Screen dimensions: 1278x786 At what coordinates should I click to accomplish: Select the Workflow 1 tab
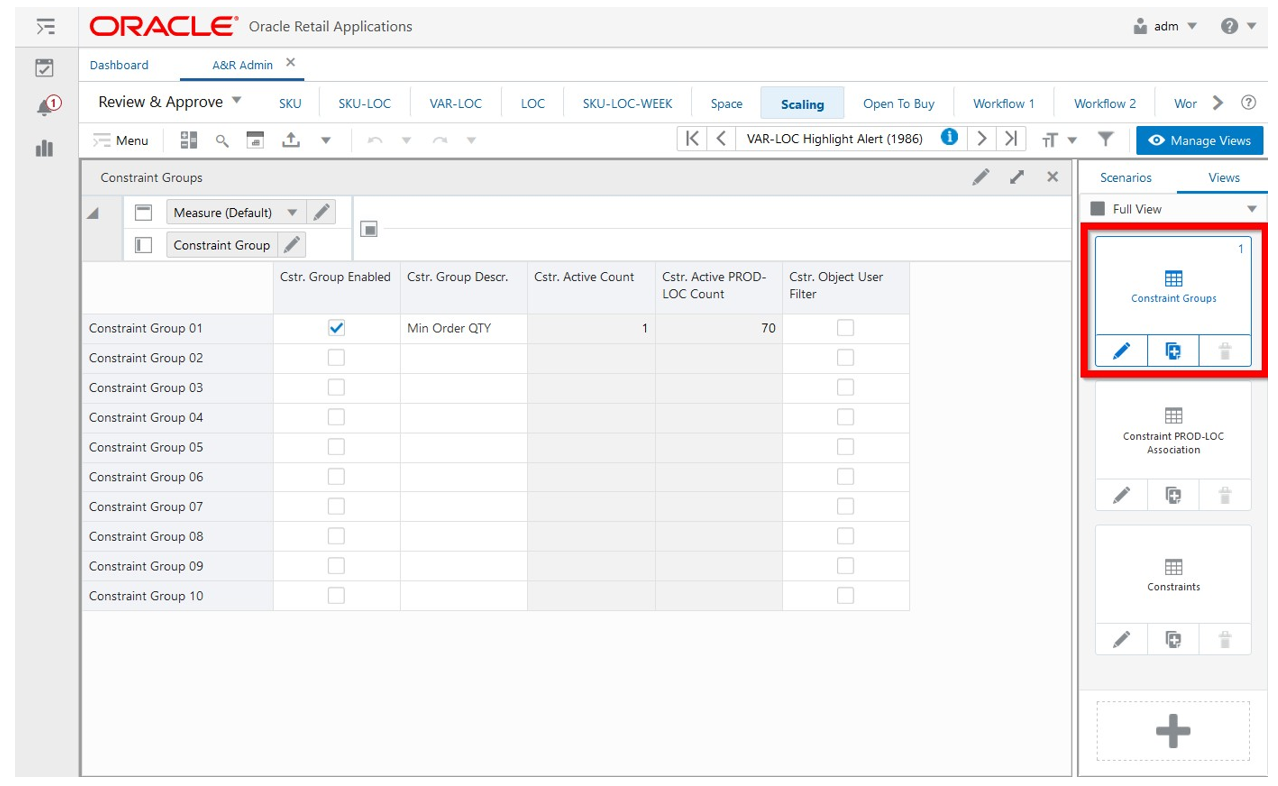pyautogui.click(x=1004, y=103)
